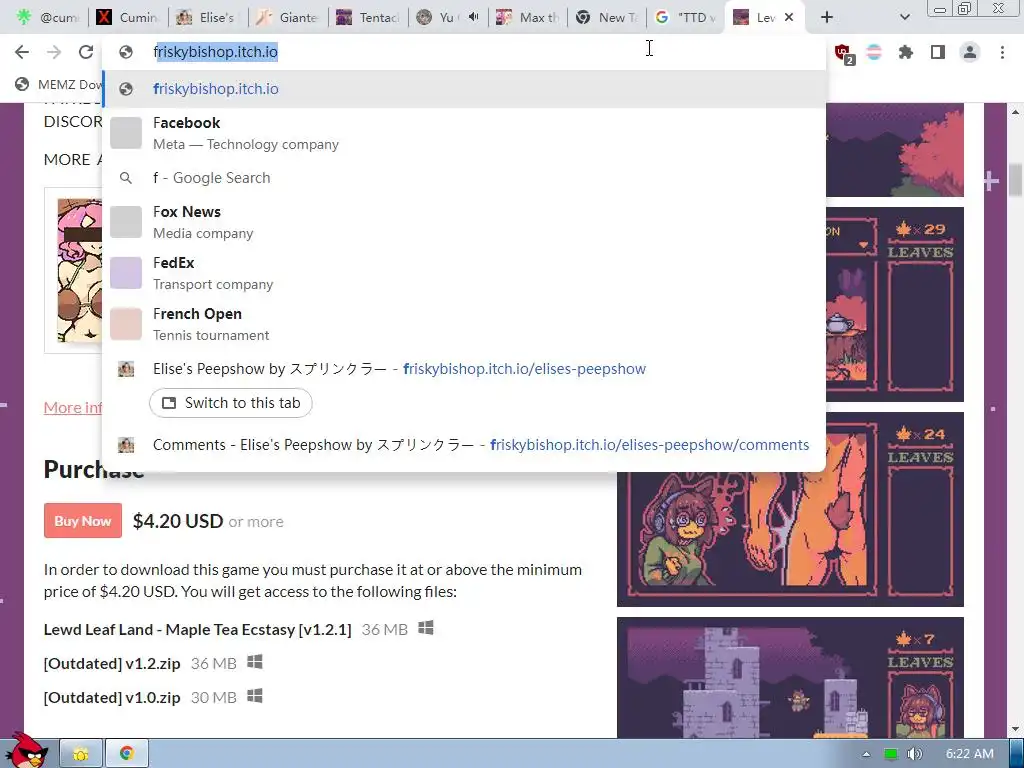This screenshot has height=768, width=1024.
Task: Close the active Lewd Leaf Land tab
Action: (789, 18)
